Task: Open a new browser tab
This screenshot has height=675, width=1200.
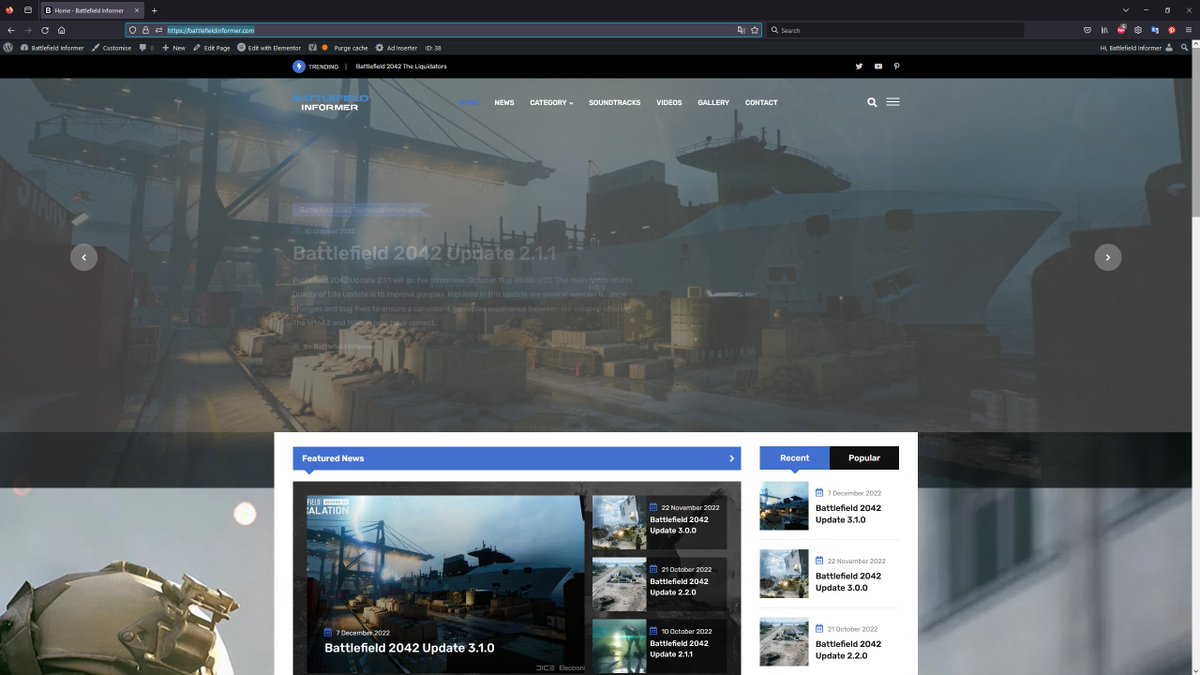Action: click(x=154, y=10)
